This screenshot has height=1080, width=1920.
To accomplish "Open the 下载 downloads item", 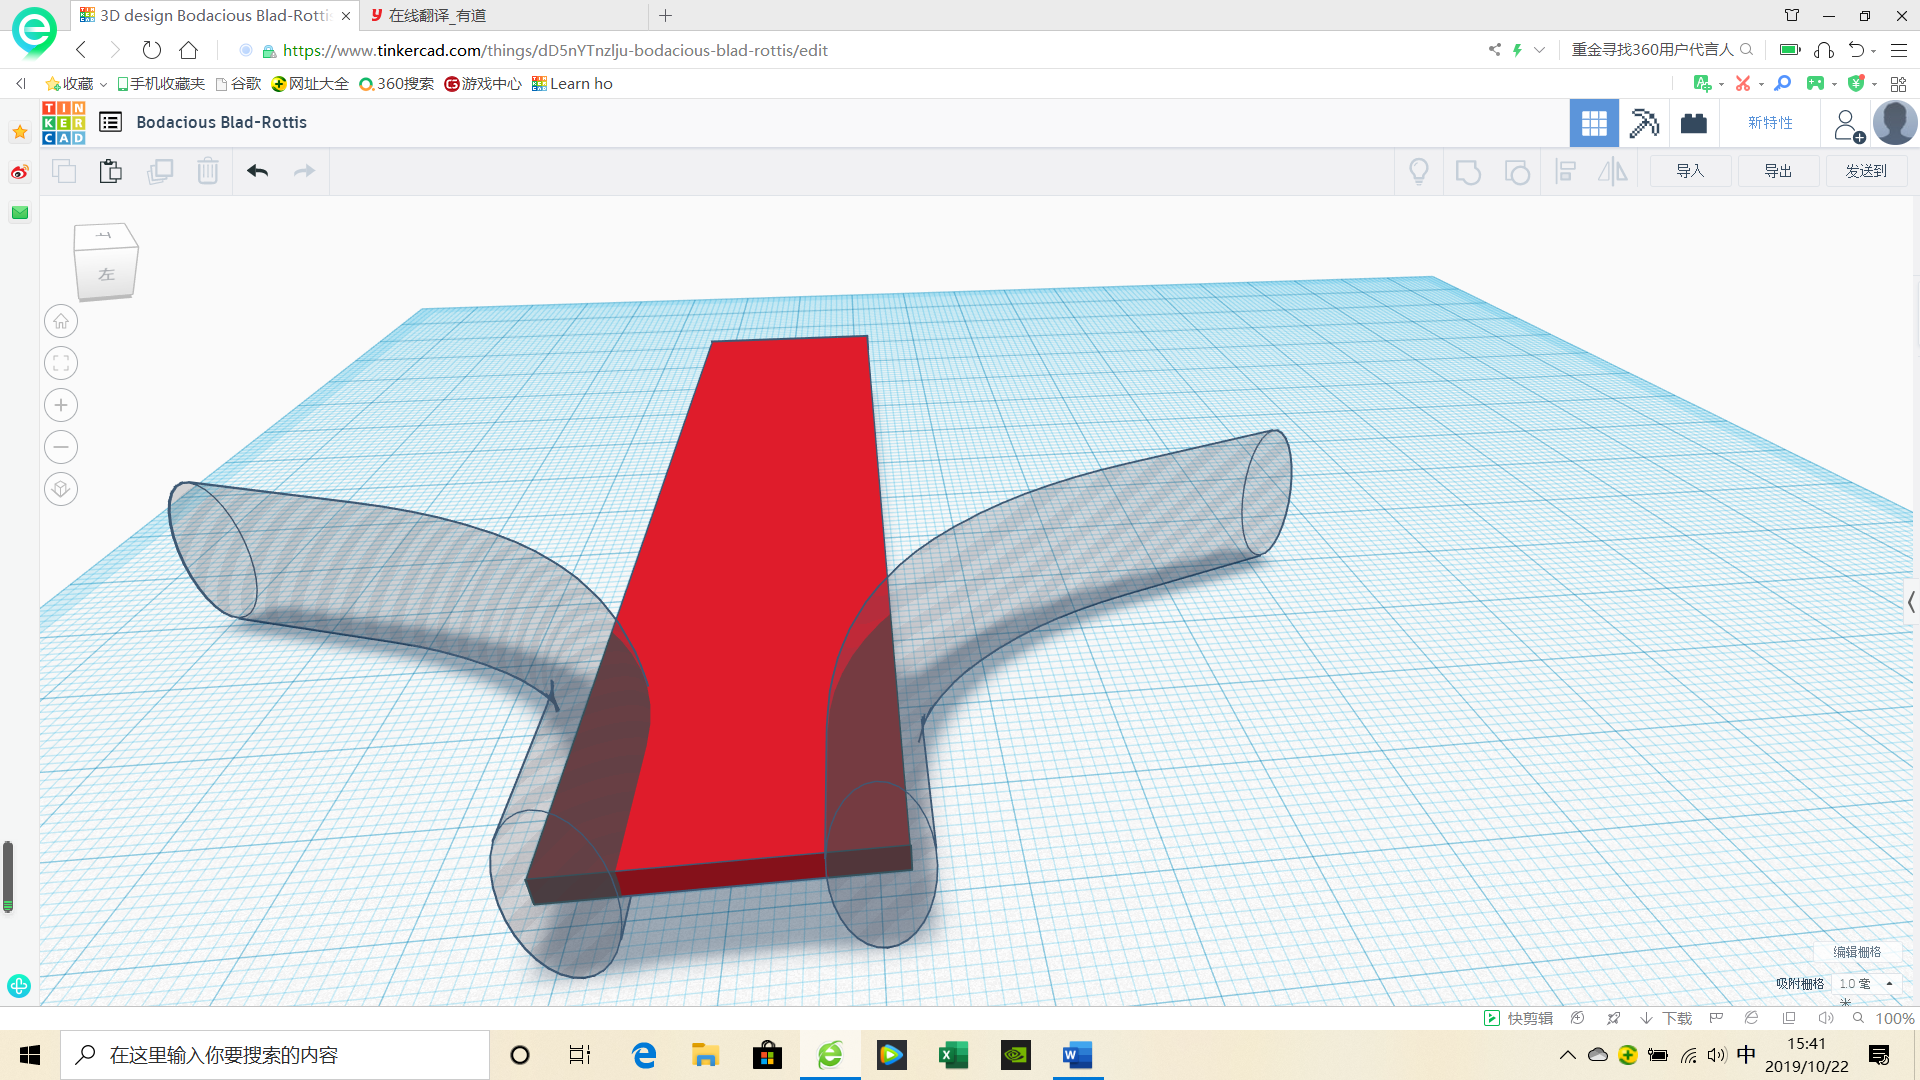I will [1666, 1018].
